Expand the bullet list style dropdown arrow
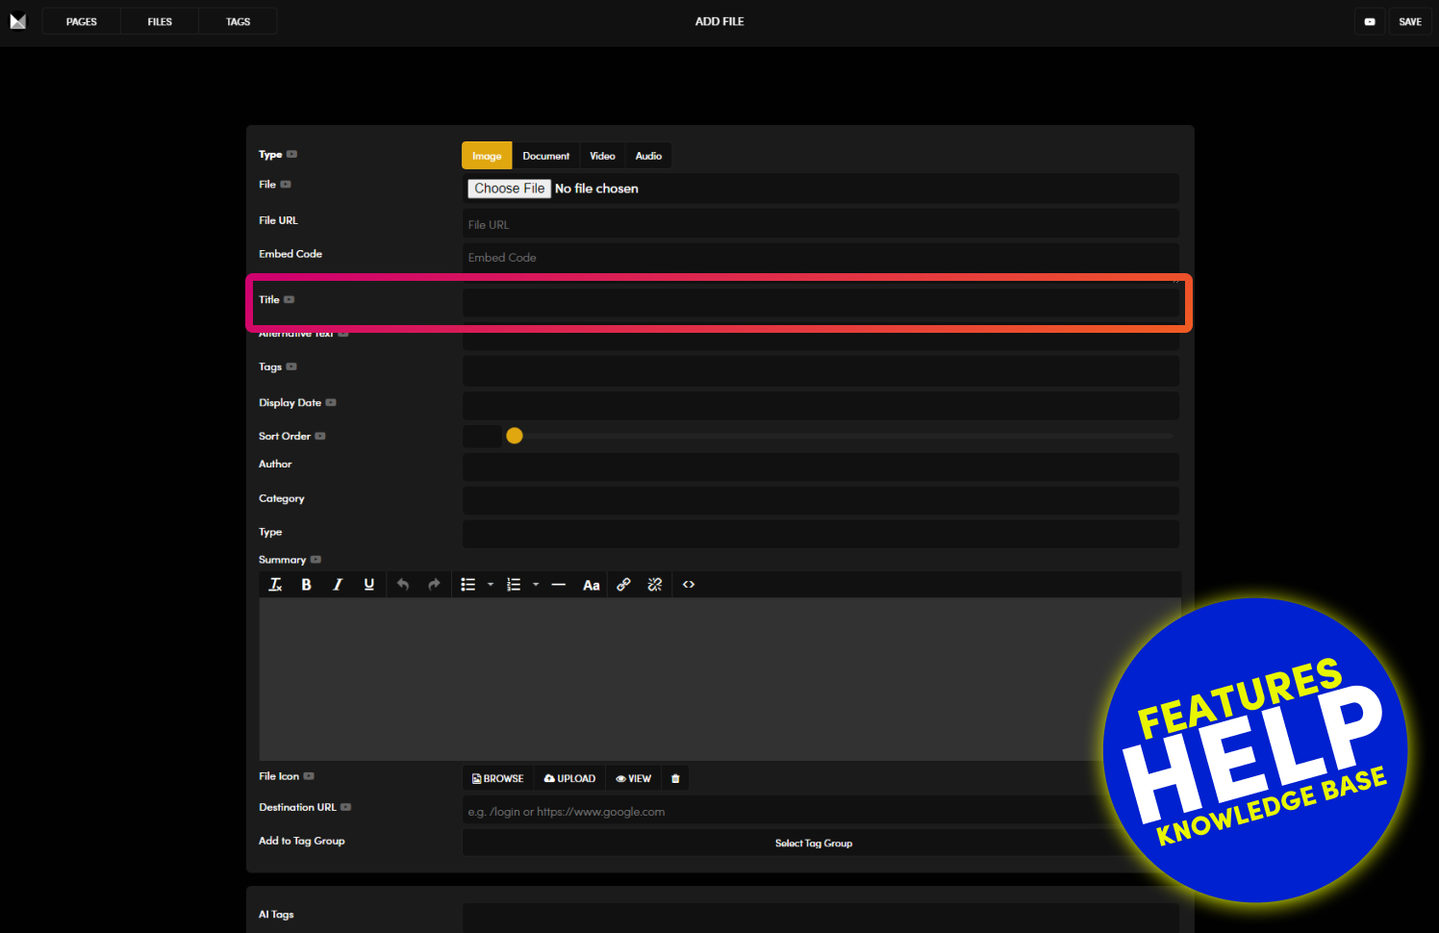 point(490,585)
